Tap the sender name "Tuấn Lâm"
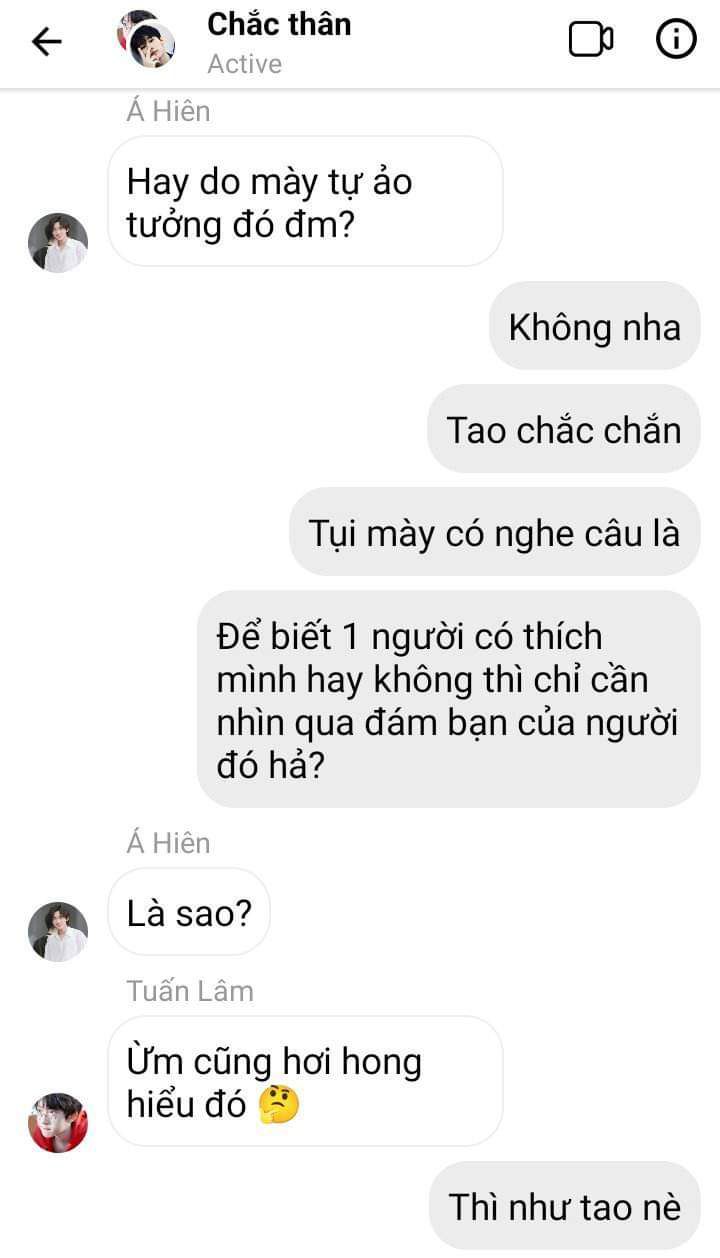 [x=190, y=991]
